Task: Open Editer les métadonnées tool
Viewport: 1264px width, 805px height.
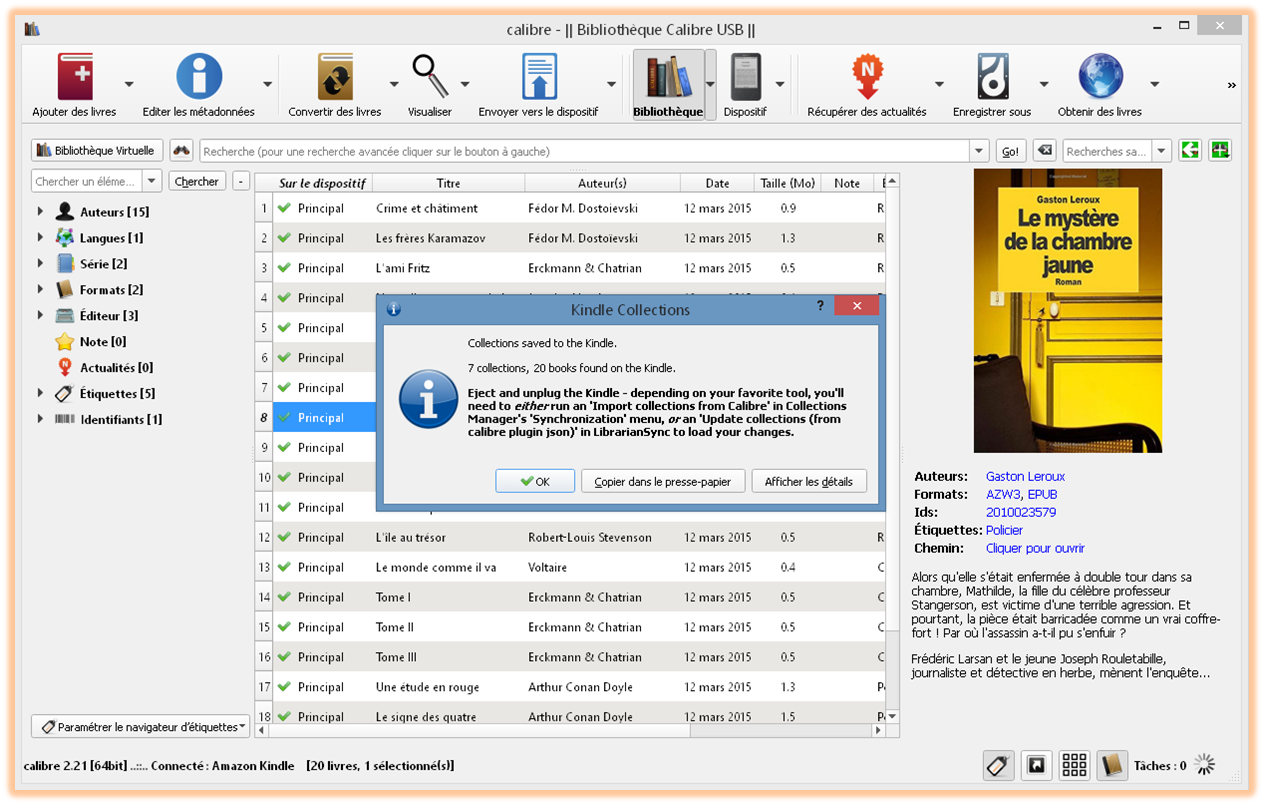Action: click(198, 77)
